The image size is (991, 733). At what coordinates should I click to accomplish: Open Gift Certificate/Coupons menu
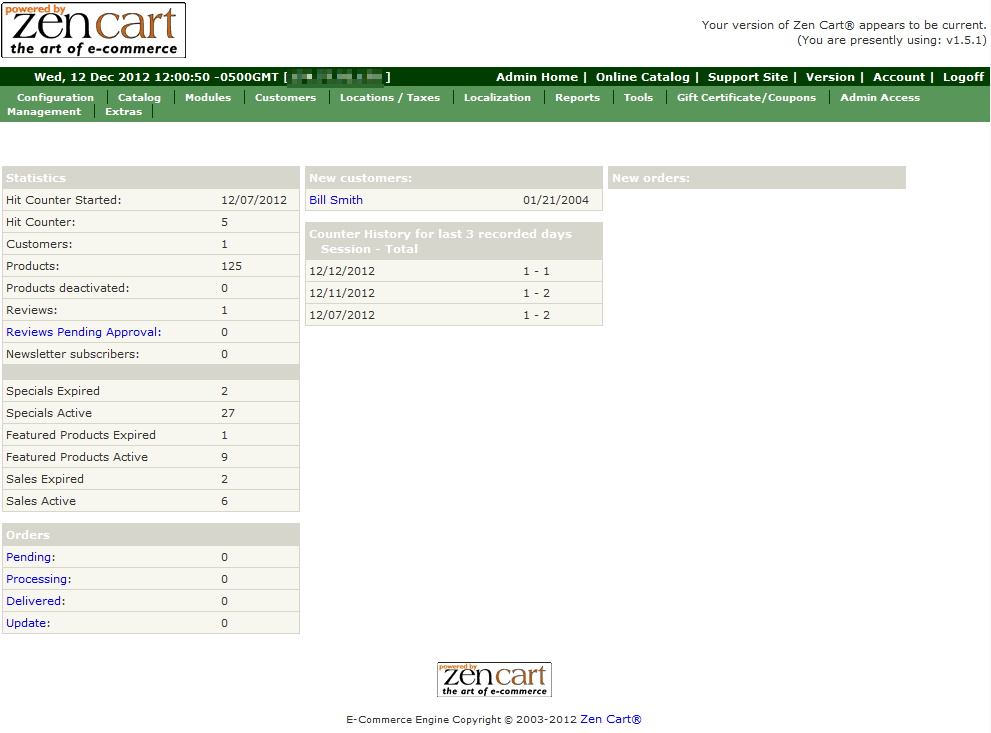coord(746,98)
